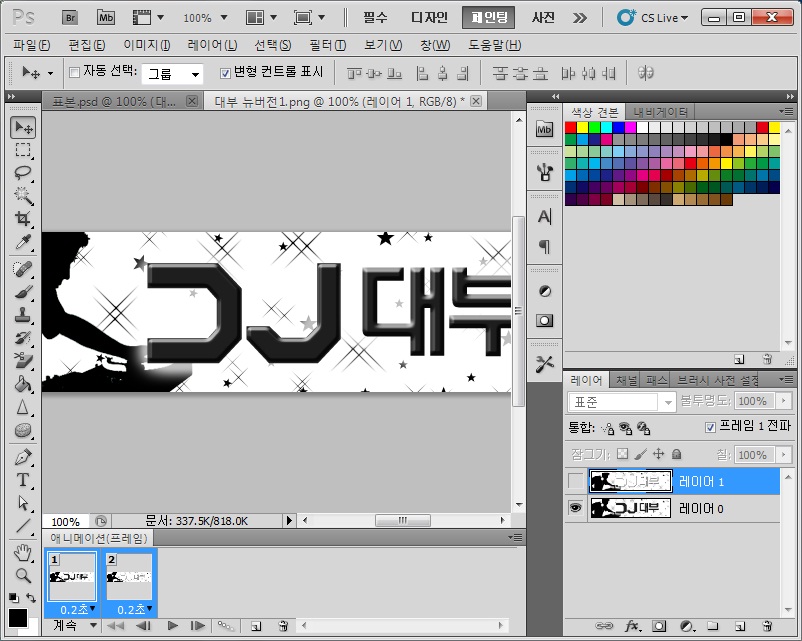Select the Brush tool
The height and width of the screenshot is (641, 802).
click(x=23, y=292)
